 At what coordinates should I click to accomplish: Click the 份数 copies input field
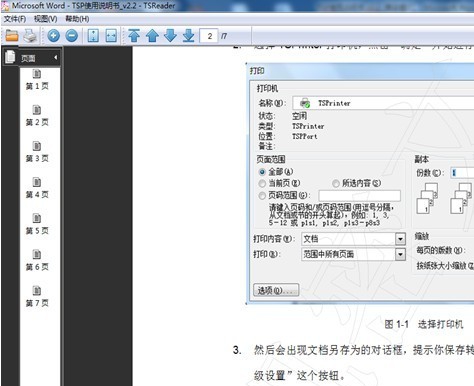coord(462,173)
